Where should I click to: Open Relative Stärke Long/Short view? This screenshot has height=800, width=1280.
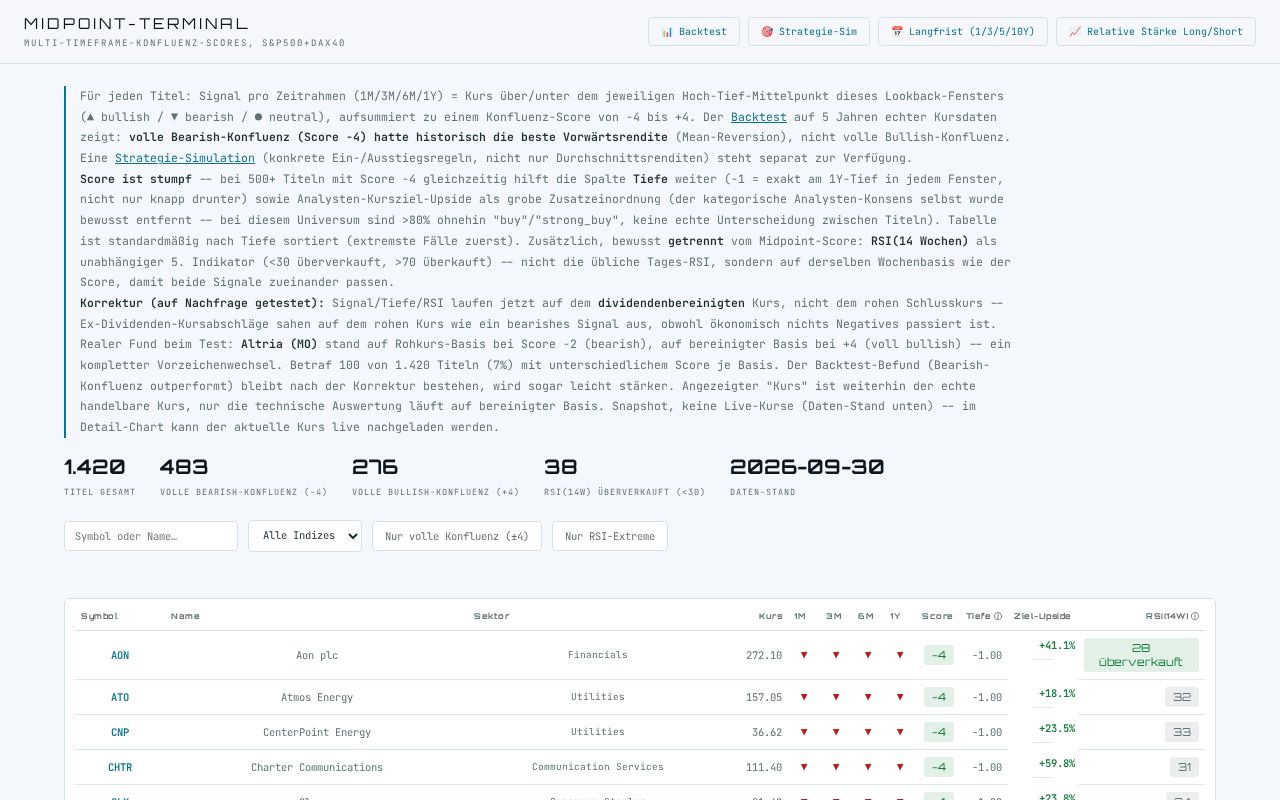tap(1156, 31)
